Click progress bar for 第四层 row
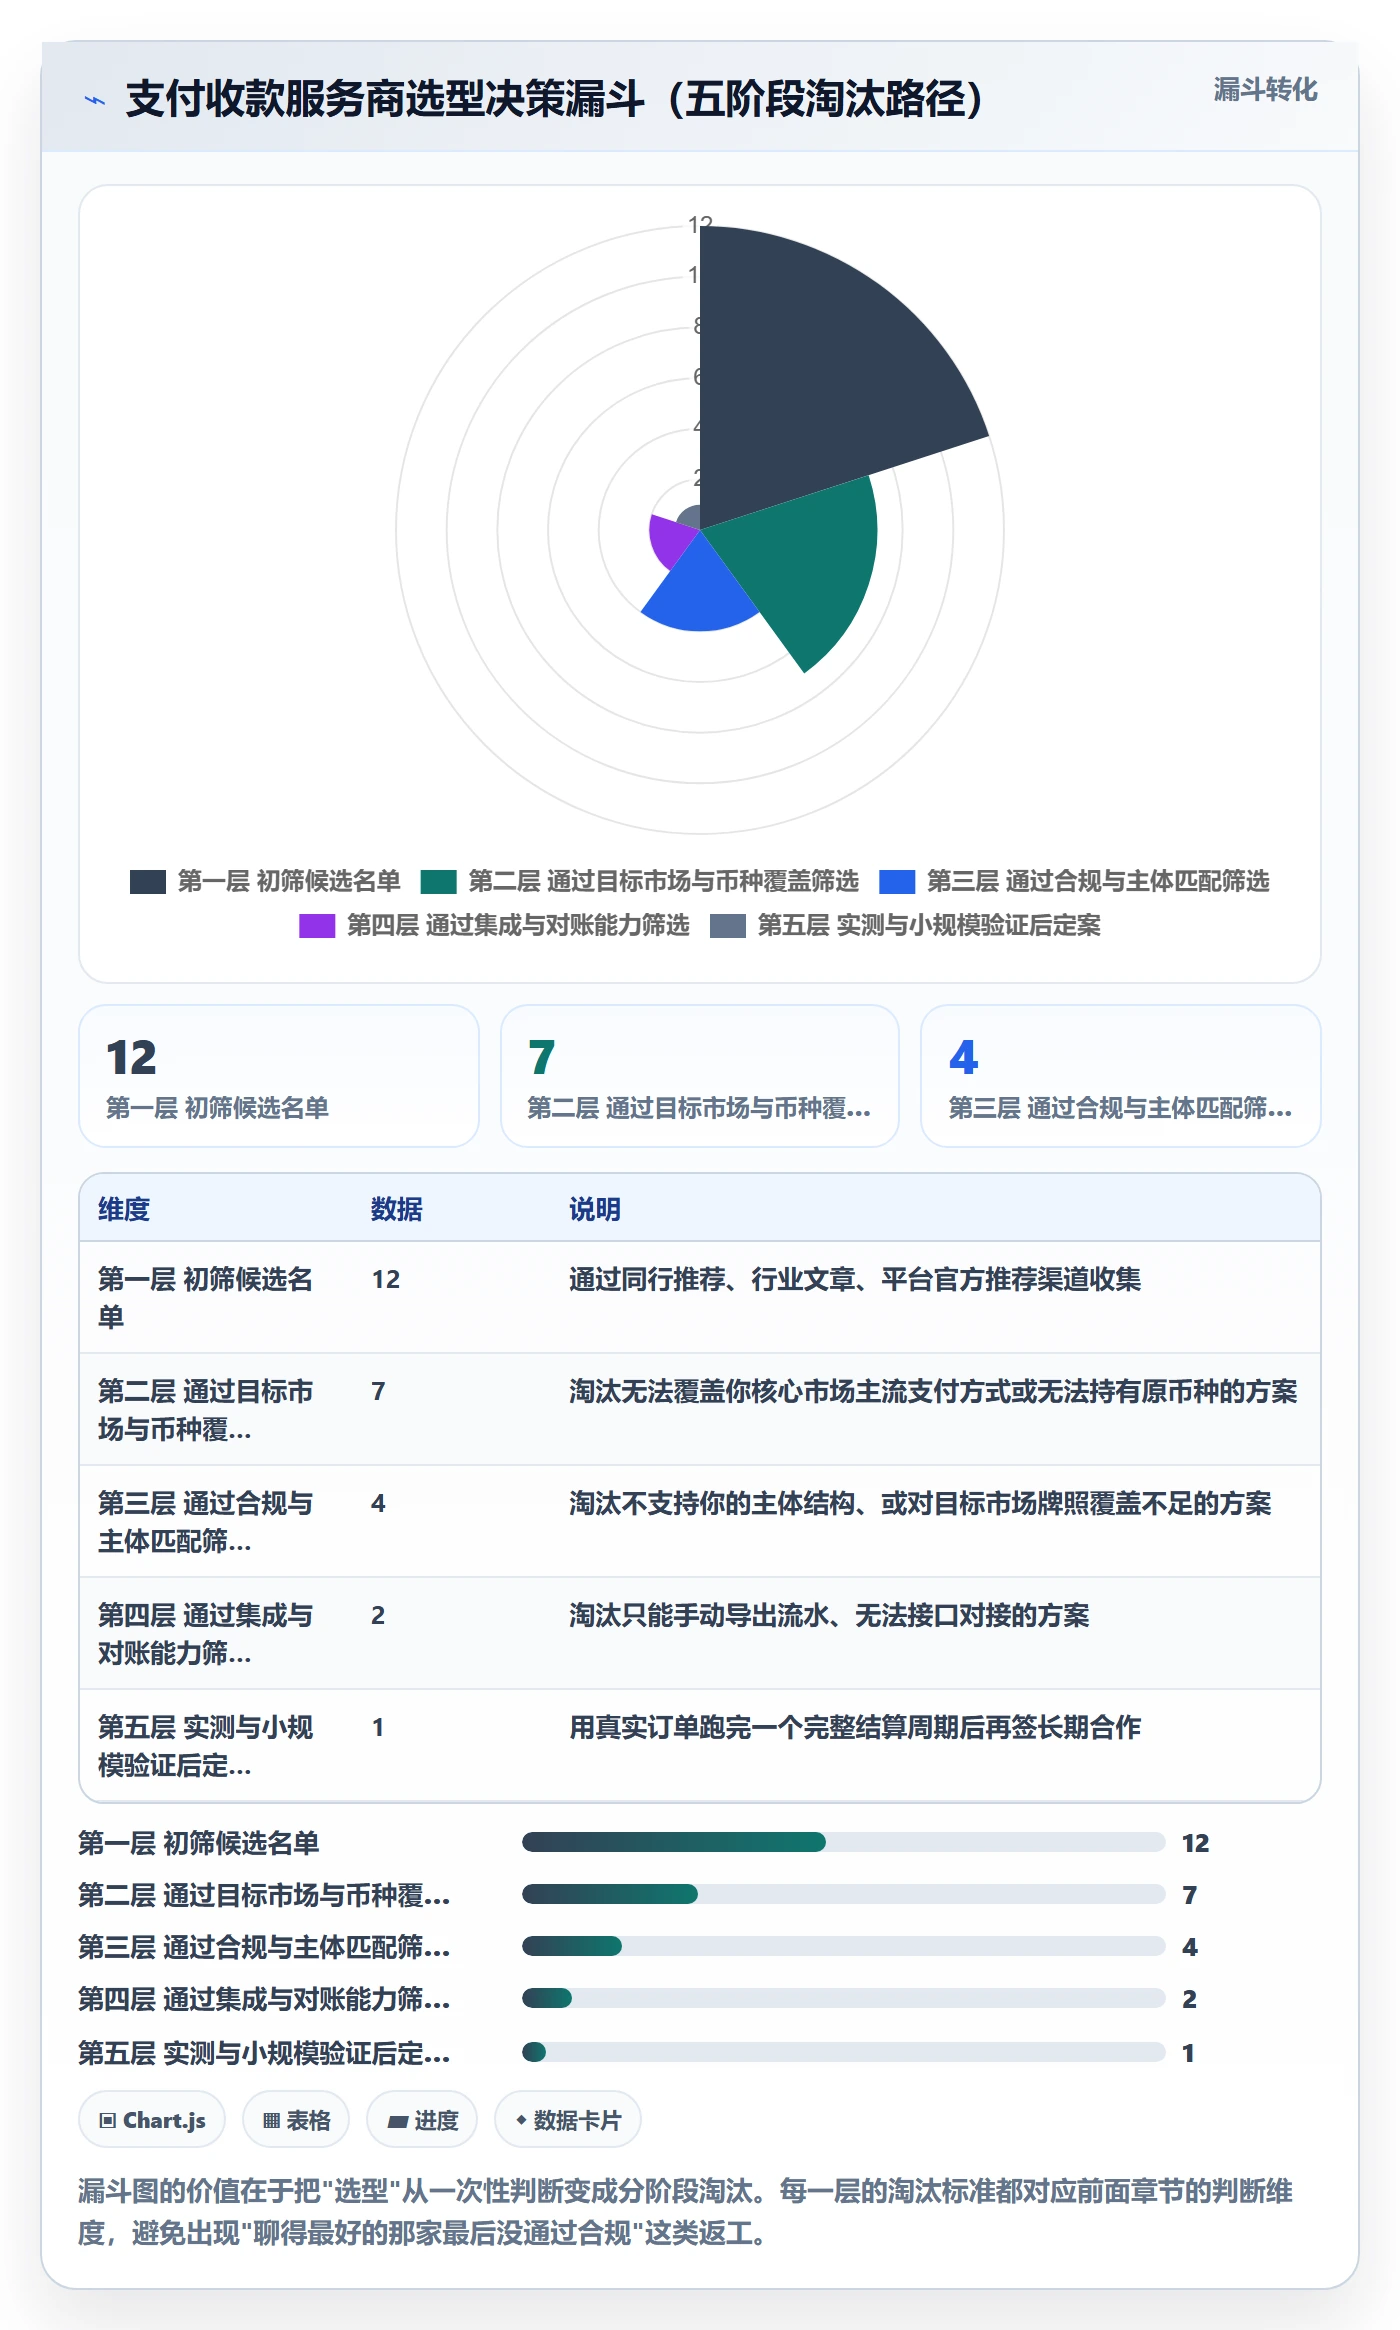The image size is (1400, 2330). [844, 1998]
